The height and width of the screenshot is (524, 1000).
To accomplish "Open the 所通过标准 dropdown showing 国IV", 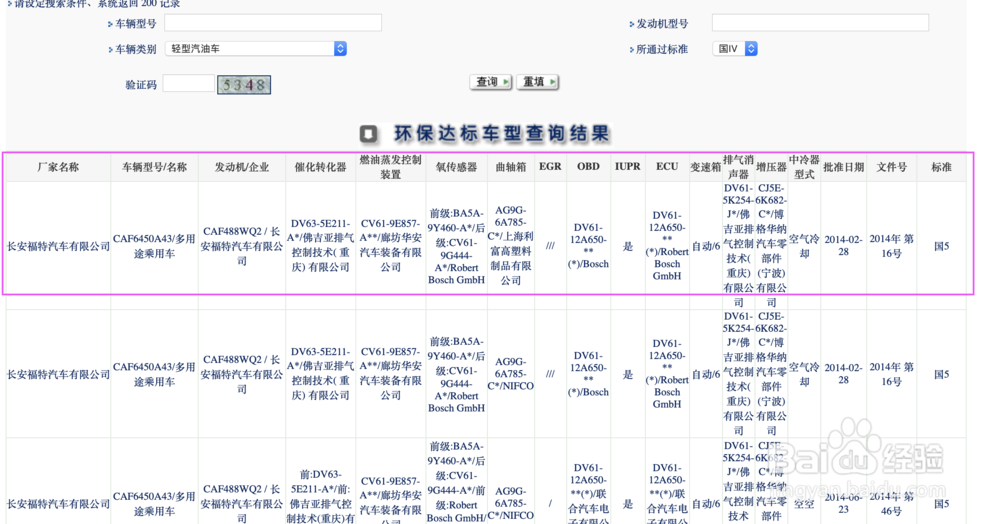I will tap(735, 48).
